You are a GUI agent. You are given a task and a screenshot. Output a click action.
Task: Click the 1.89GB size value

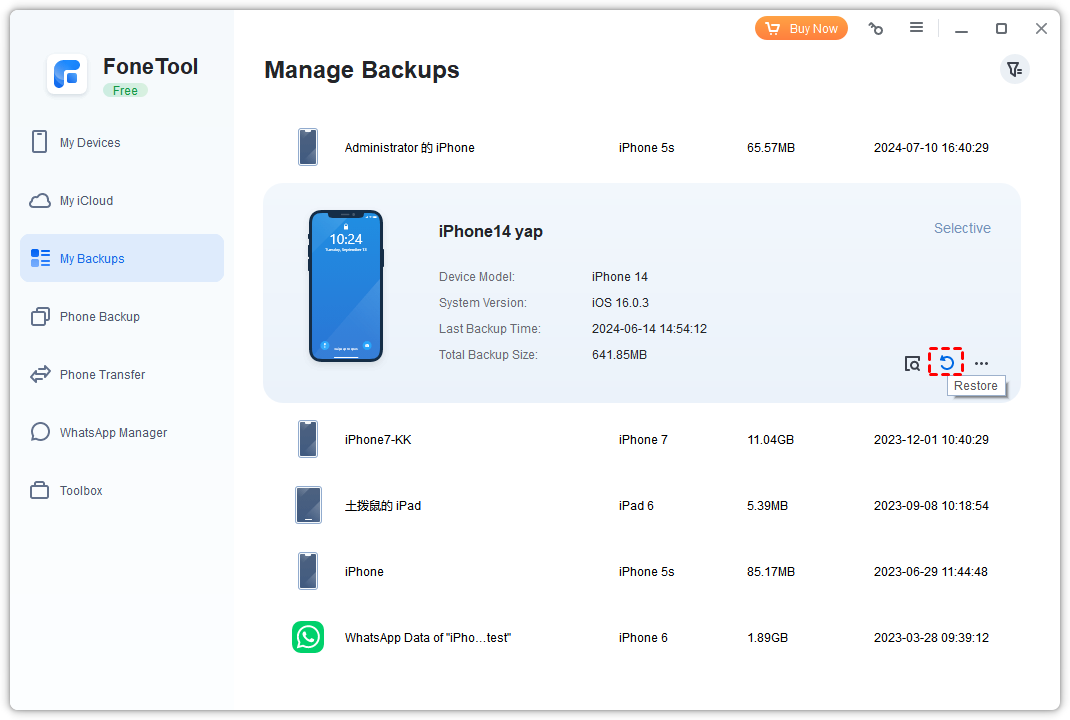pyautogui.click(x=768, y=637)
